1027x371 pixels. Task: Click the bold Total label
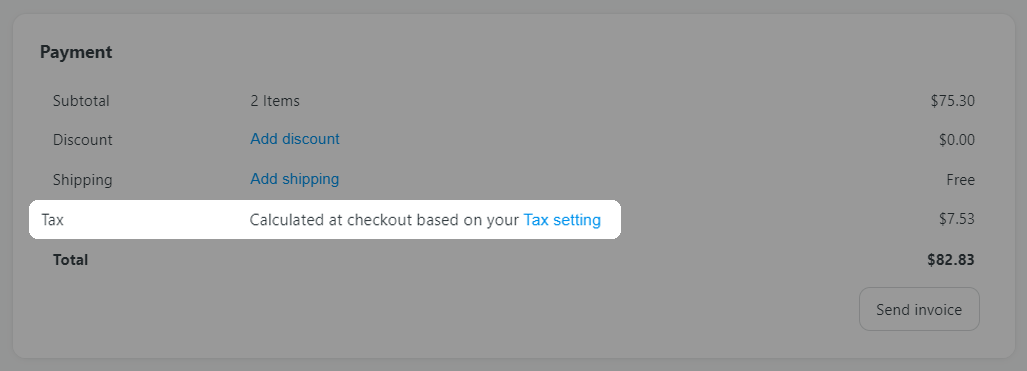70,260
